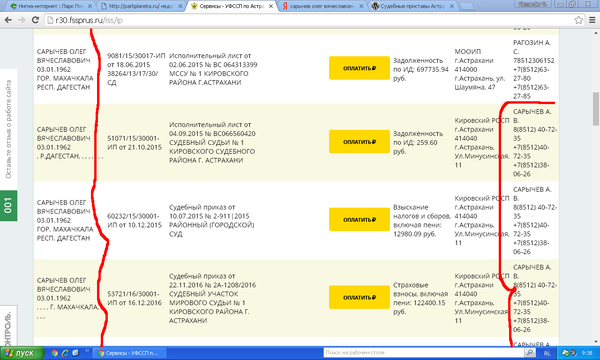
Task: Click the show desktop quick launch icon
Action: coord(76,353)
